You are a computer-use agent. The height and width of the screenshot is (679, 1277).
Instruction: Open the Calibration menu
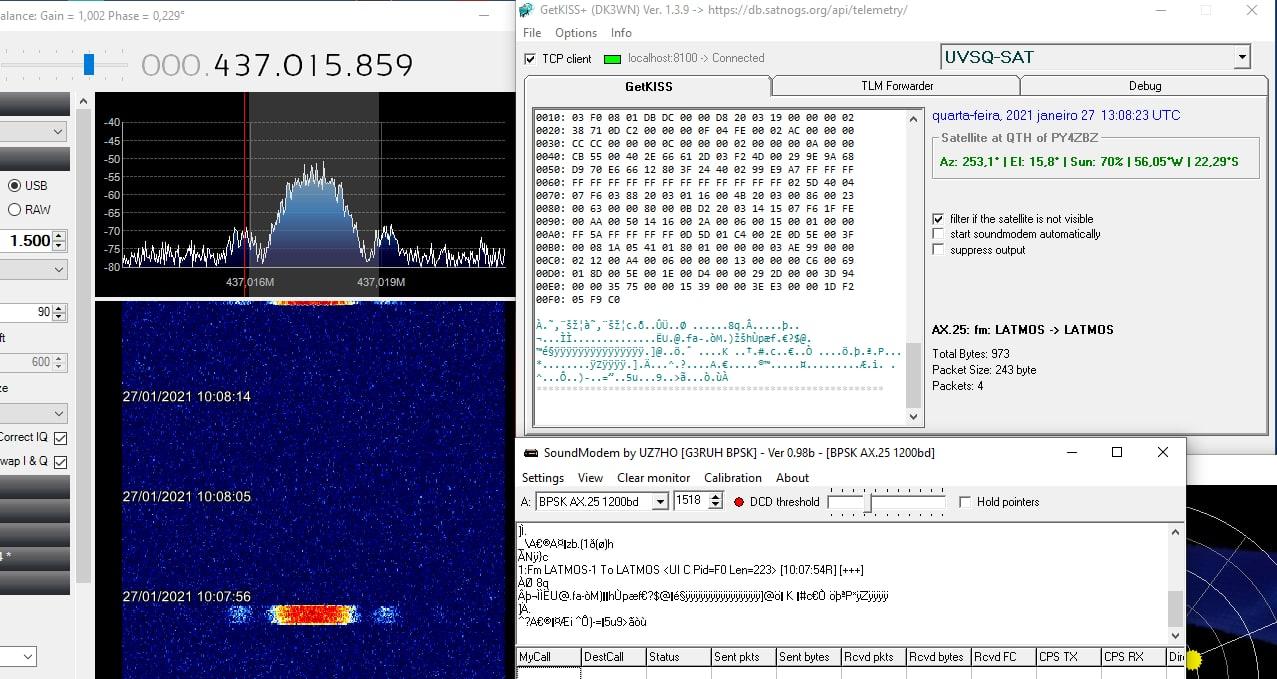[x=732, y=478]
